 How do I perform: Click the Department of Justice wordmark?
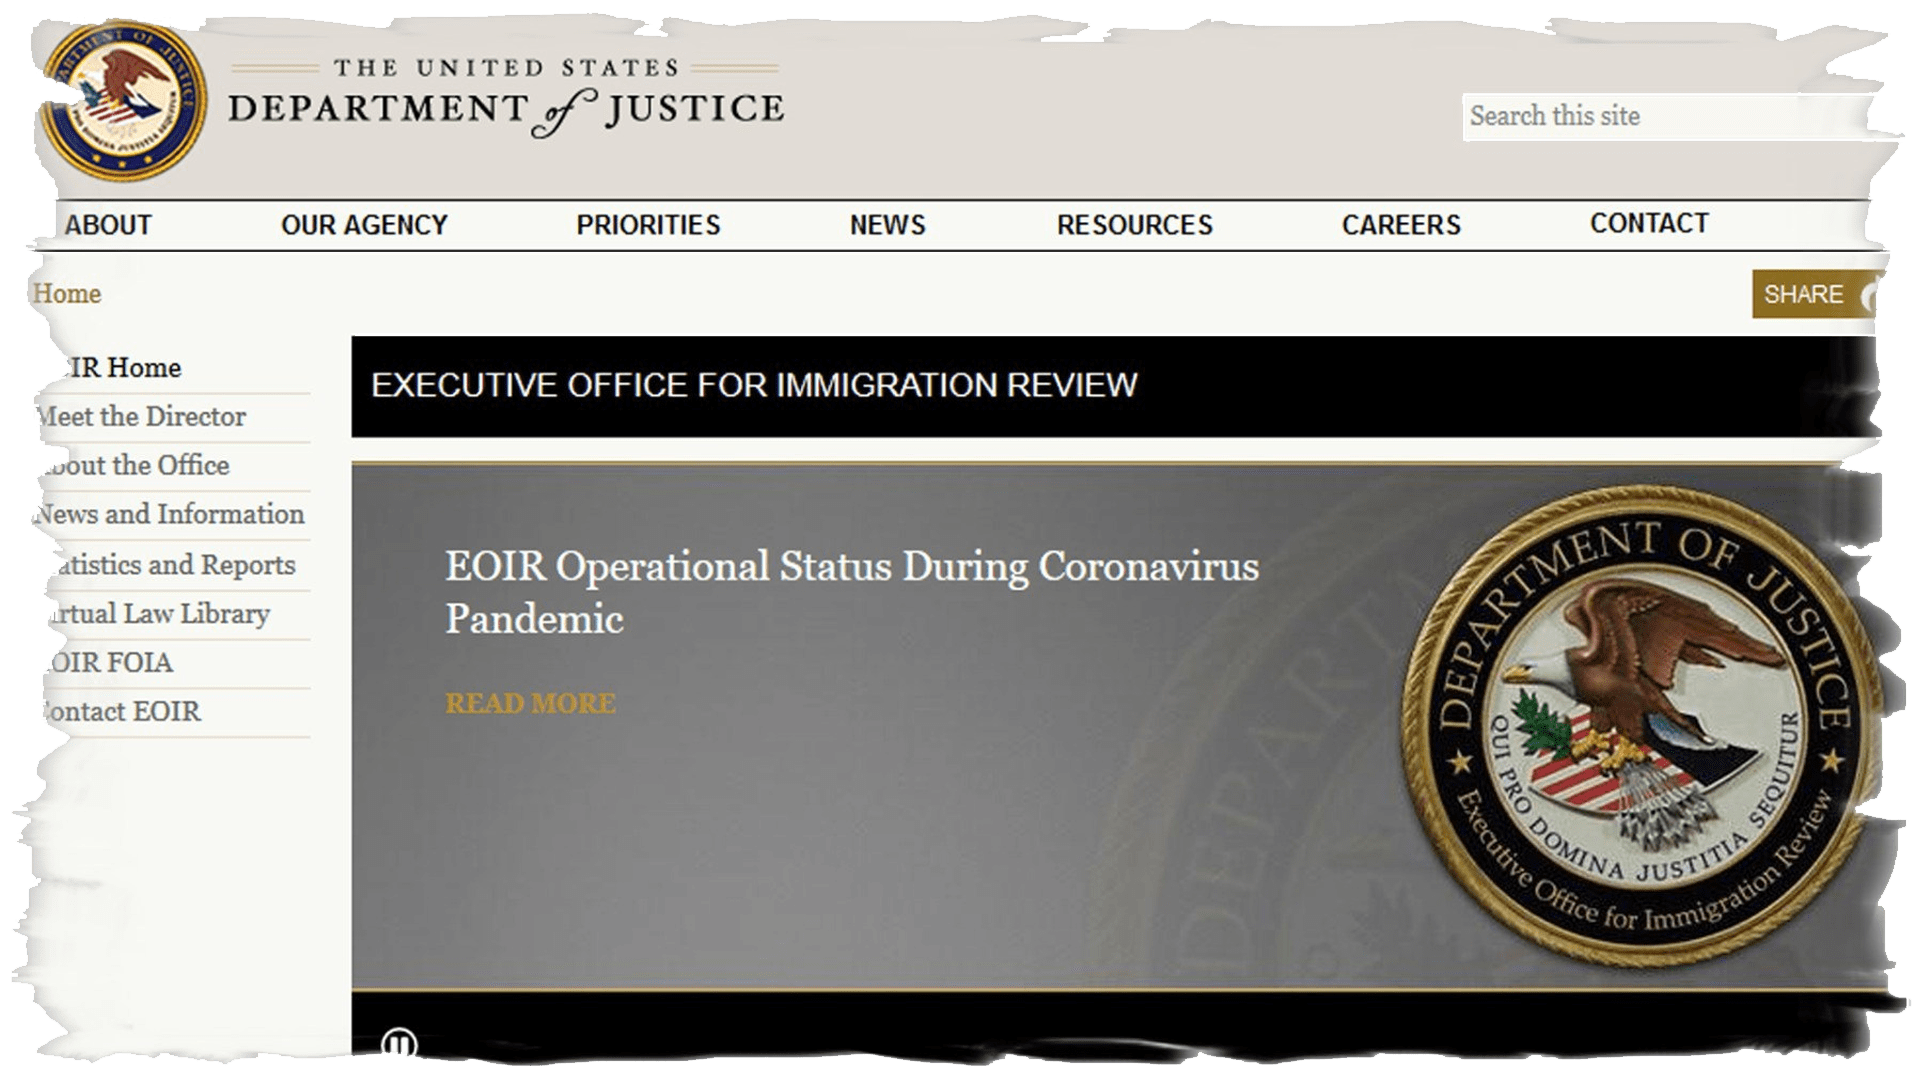[506, 100]
